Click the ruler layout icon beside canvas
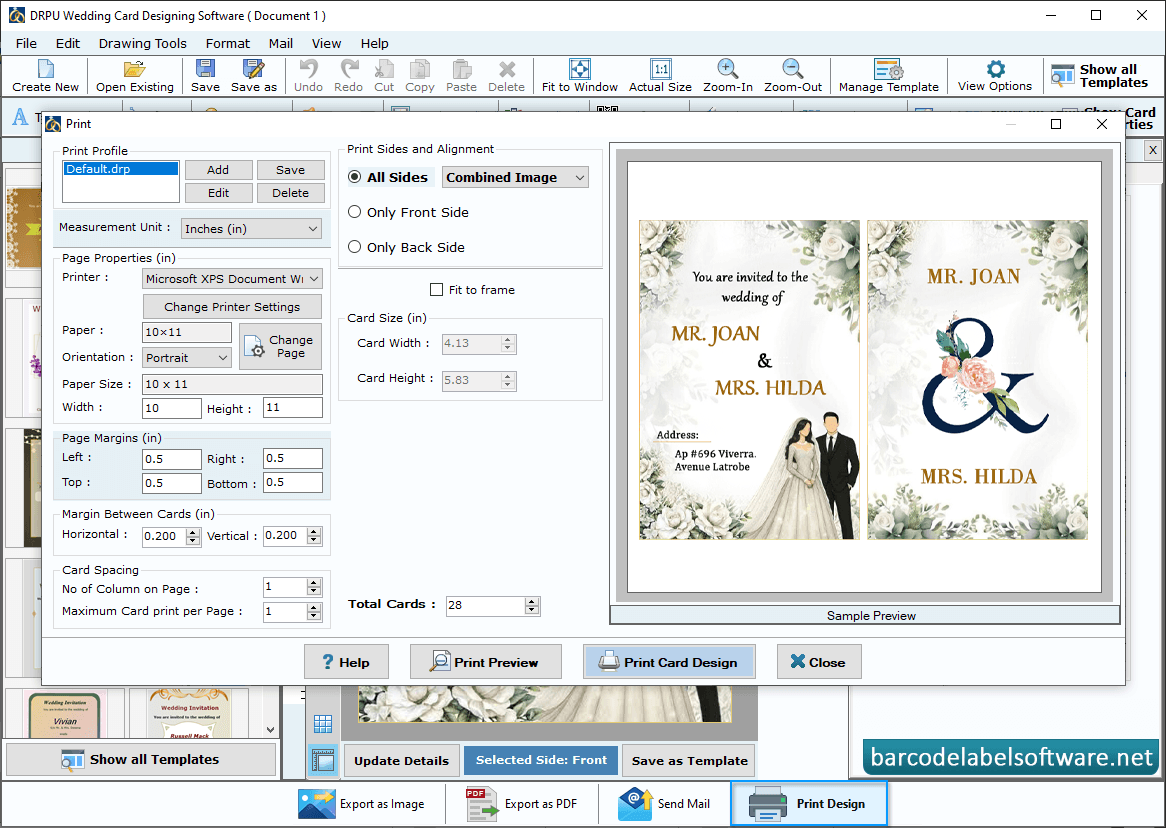 323,760
